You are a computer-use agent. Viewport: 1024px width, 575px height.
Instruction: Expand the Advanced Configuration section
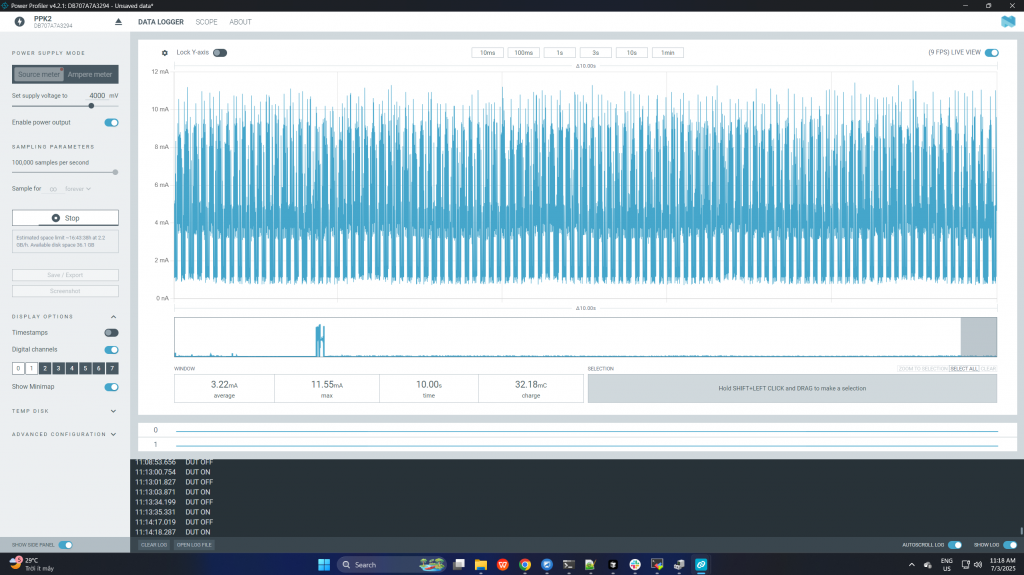(112, 434)
